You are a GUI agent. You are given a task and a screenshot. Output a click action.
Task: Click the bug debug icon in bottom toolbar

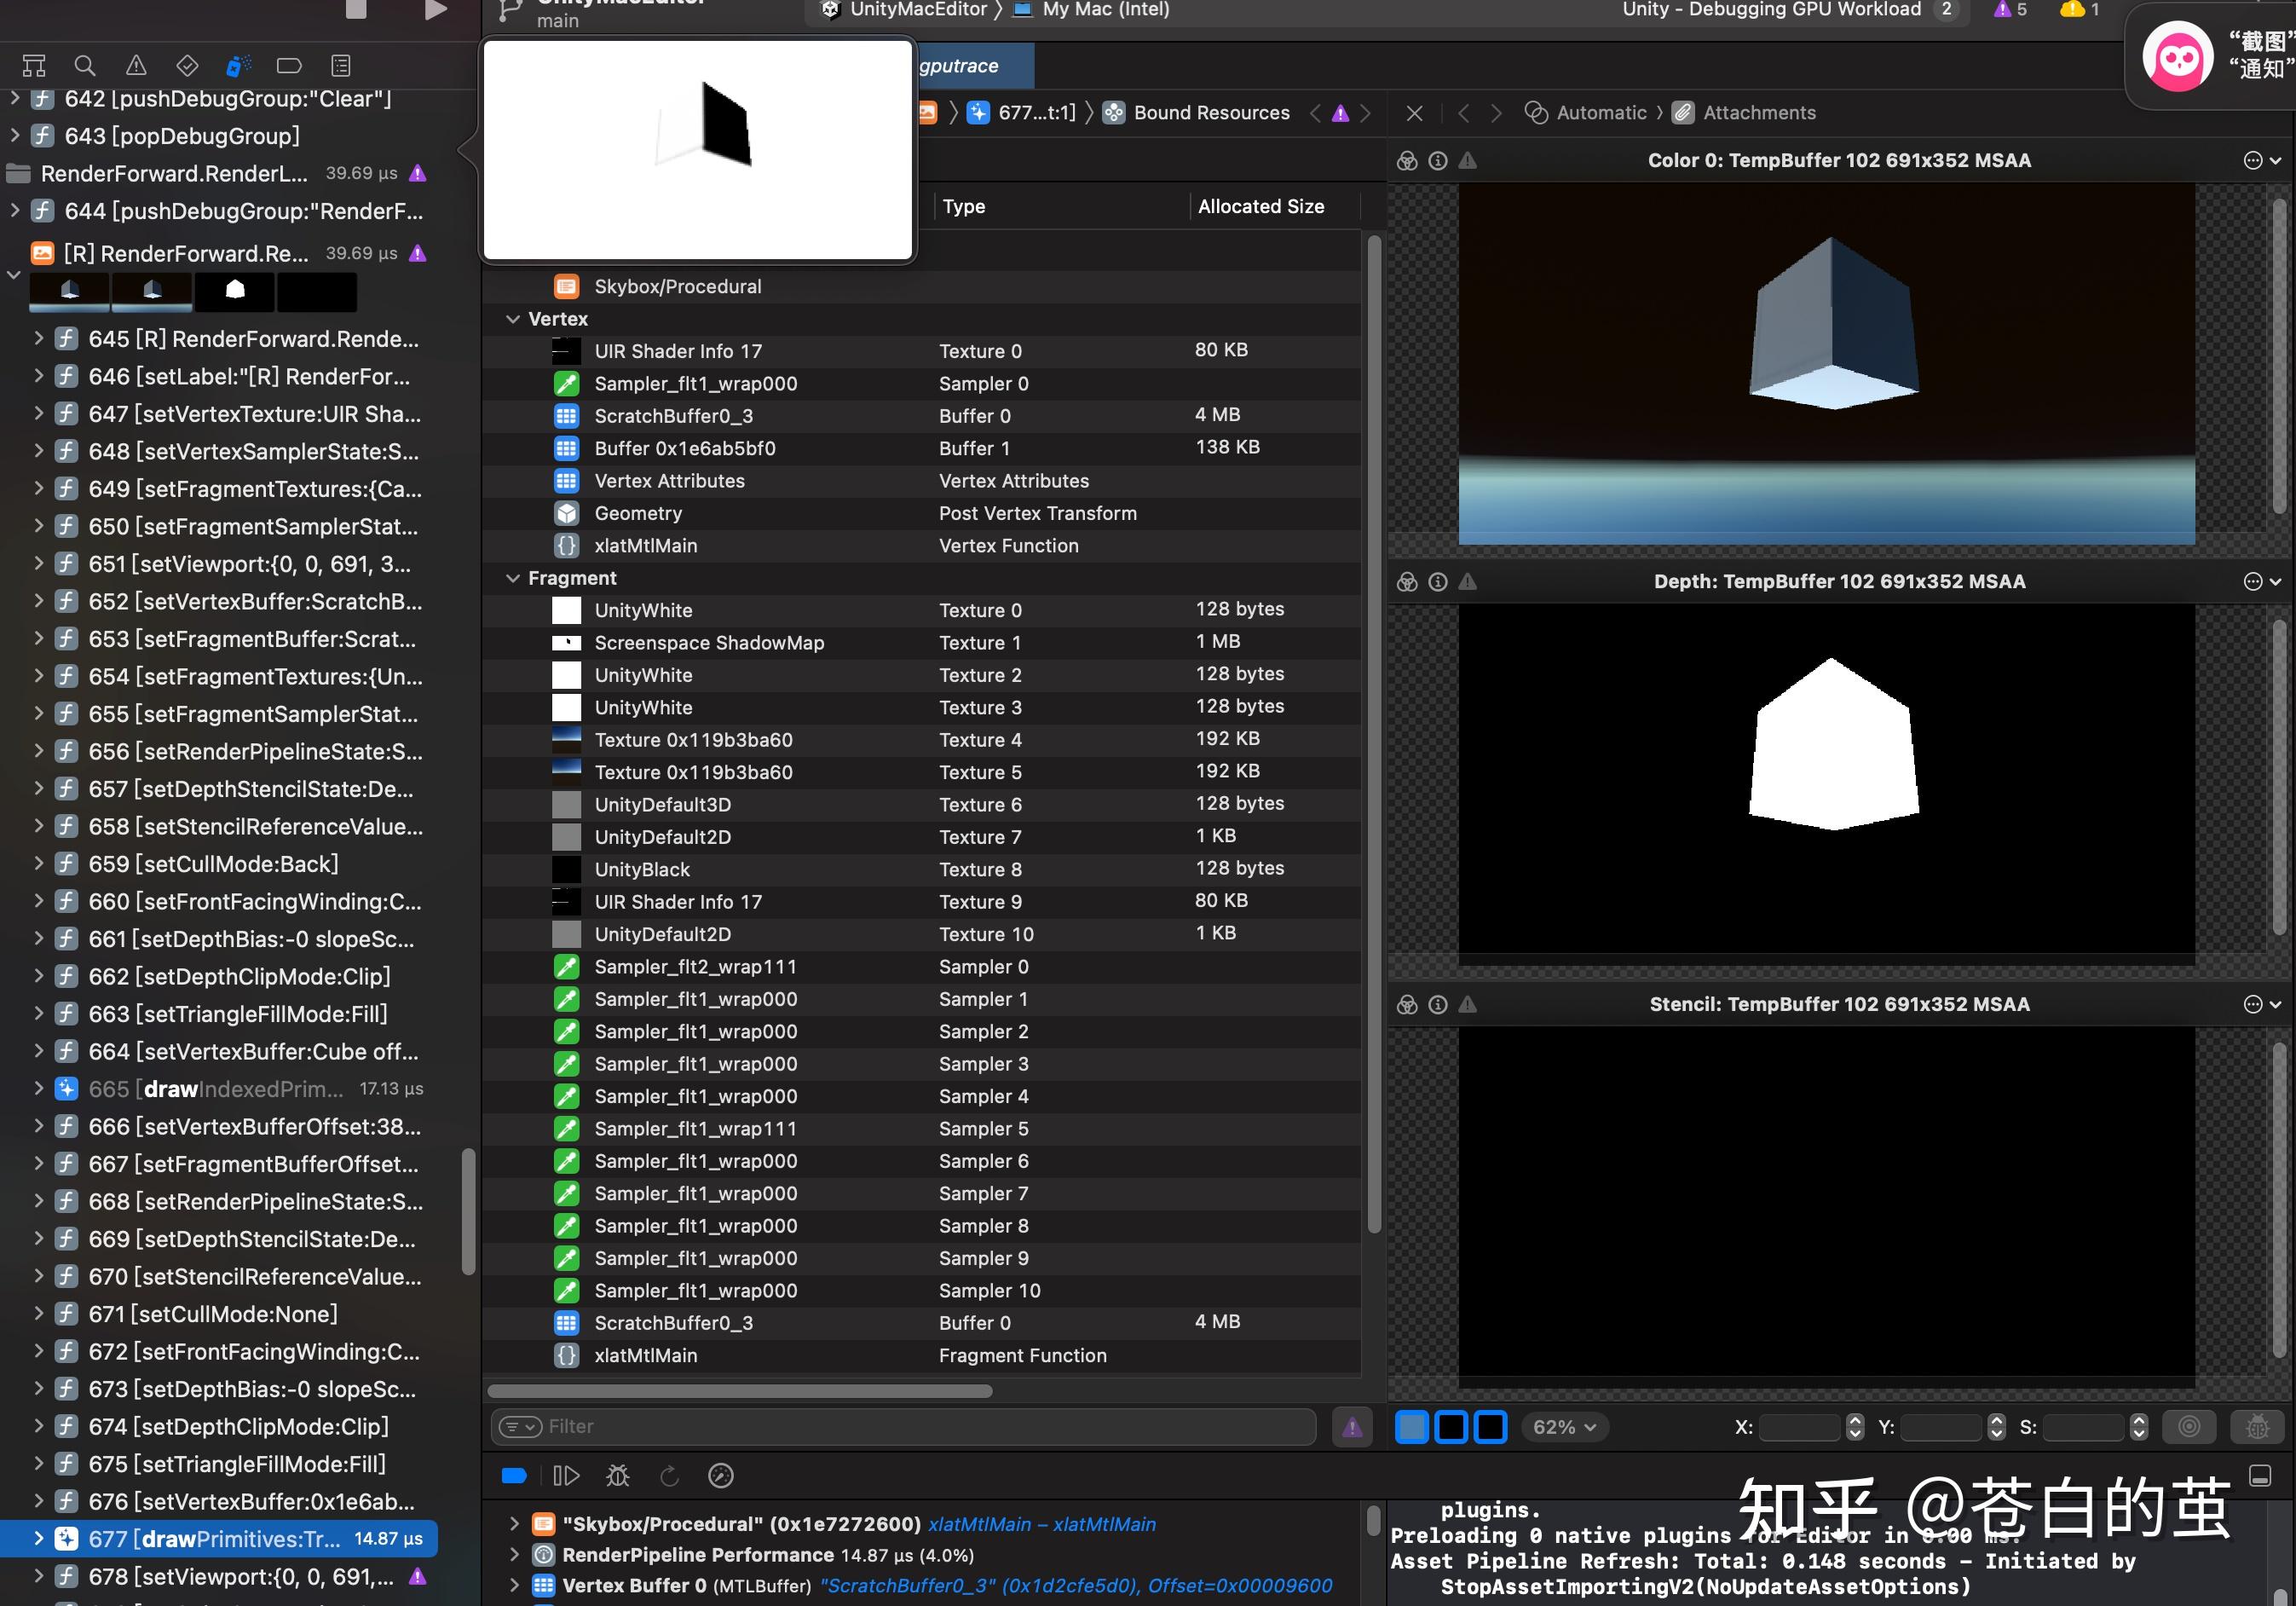tap(617, 1475)
